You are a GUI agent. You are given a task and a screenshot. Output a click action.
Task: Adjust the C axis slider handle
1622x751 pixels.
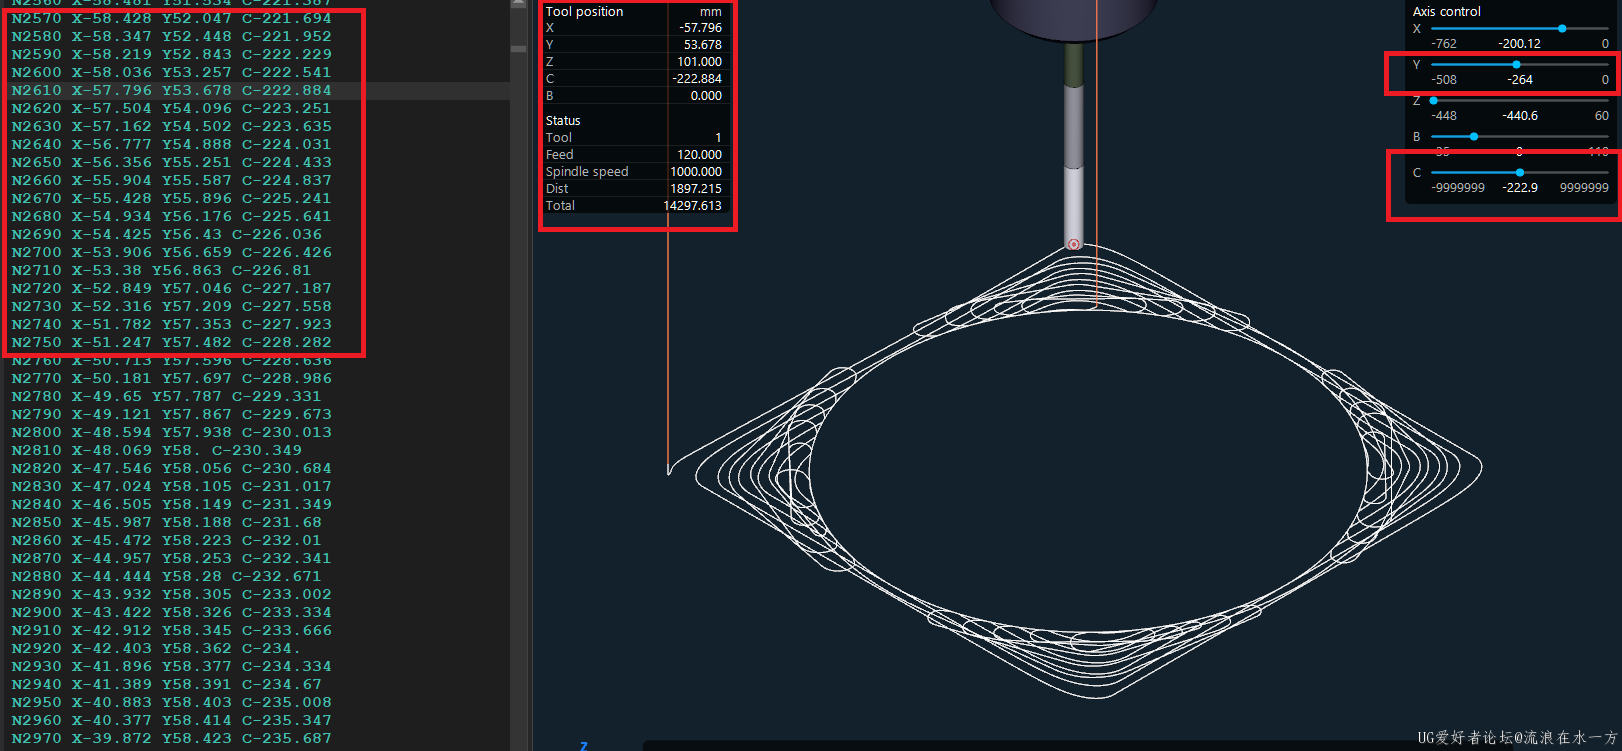point(1520,173)
